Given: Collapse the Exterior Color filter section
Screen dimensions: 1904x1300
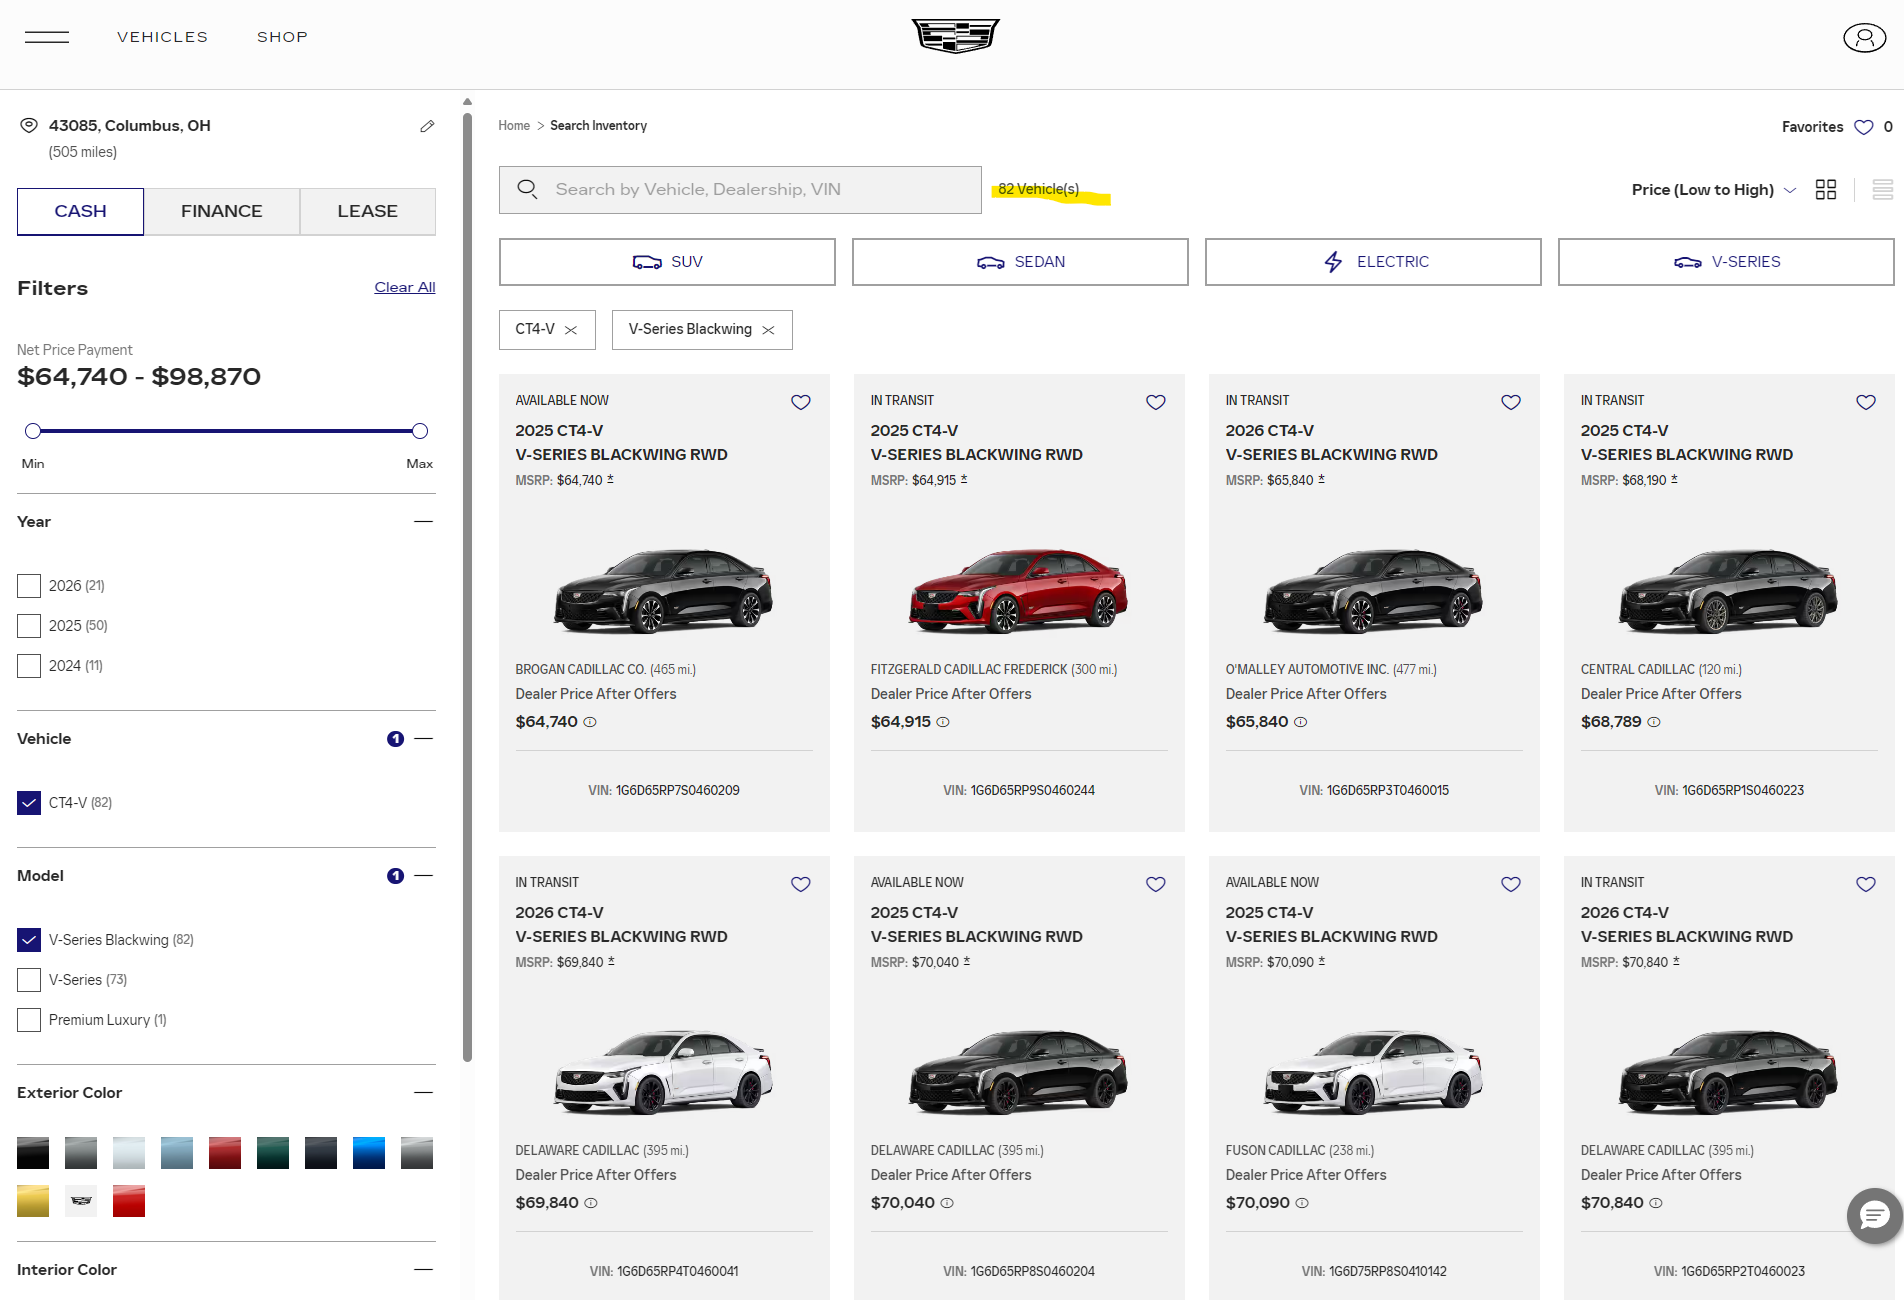Looking at the screenshot, I should 424,1092.
